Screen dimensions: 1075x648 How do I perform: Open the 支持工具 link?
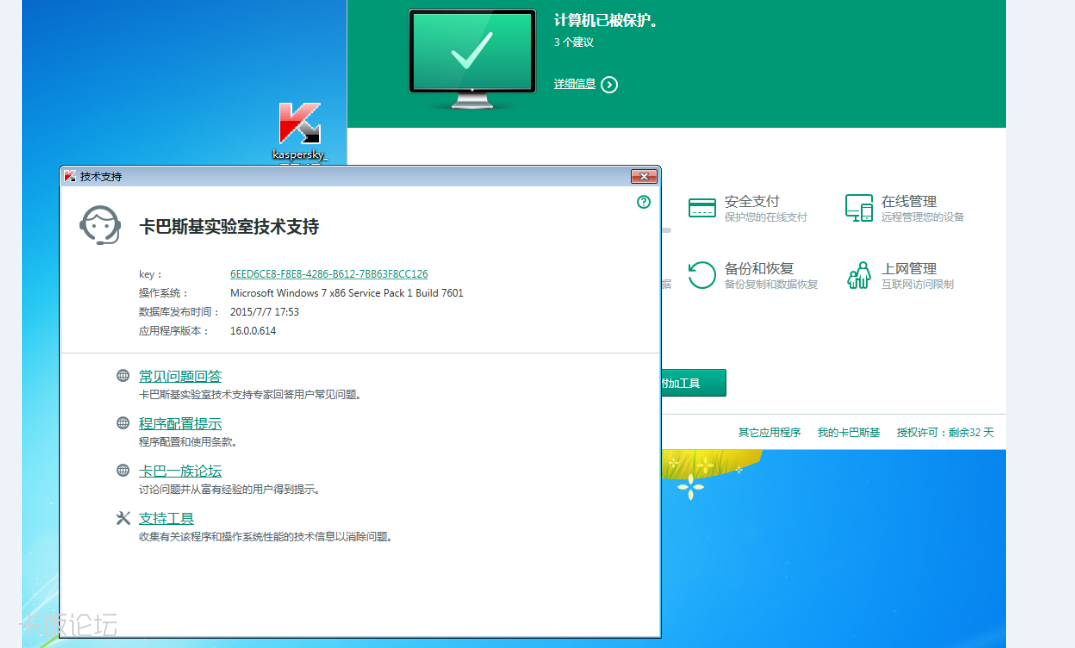(167, 518)
